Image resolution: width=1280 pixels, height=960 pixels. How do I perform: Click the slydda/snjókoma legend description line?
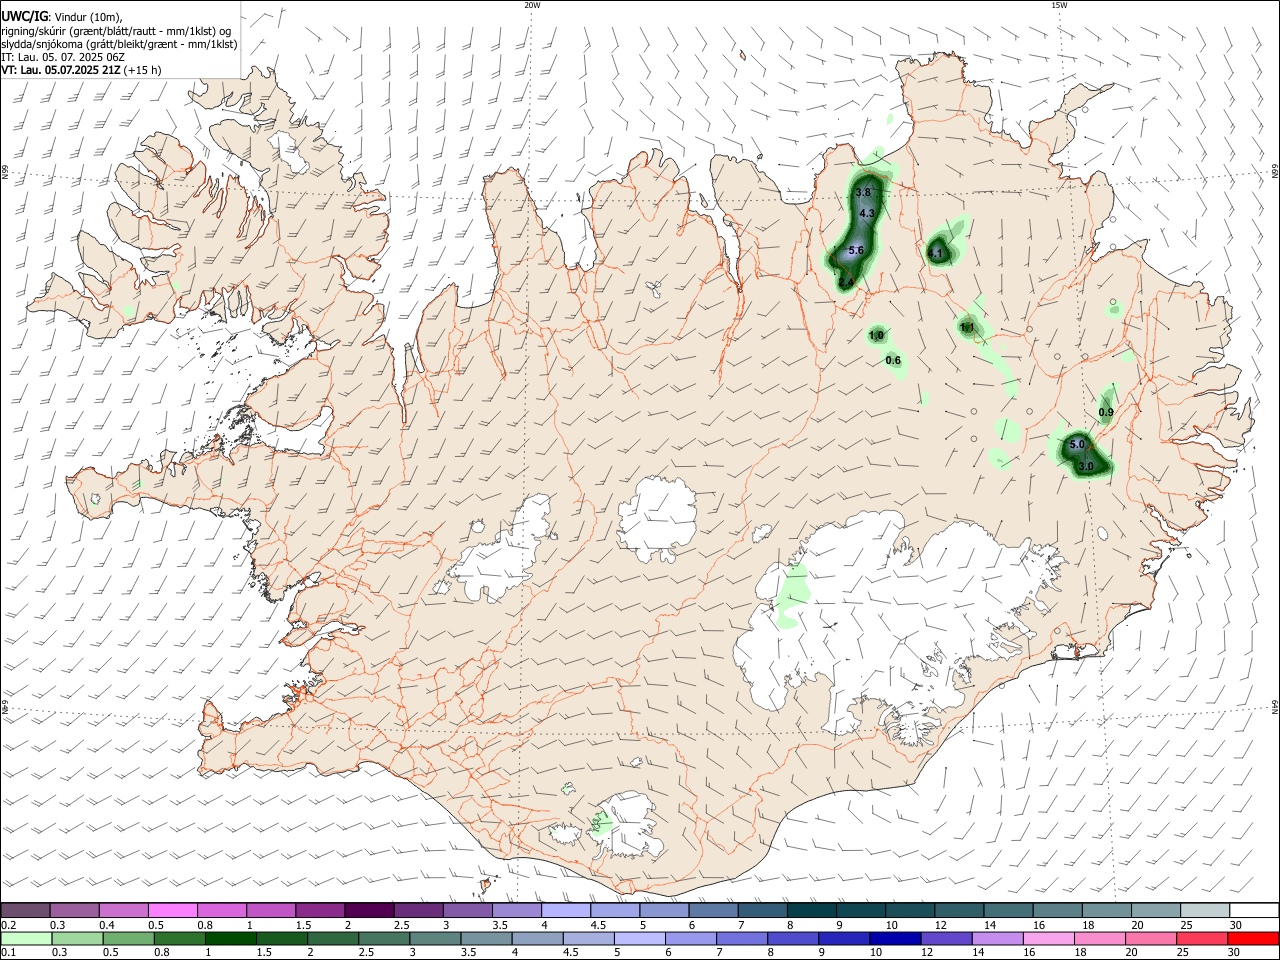pyautogui.click(x=119, y=44)
